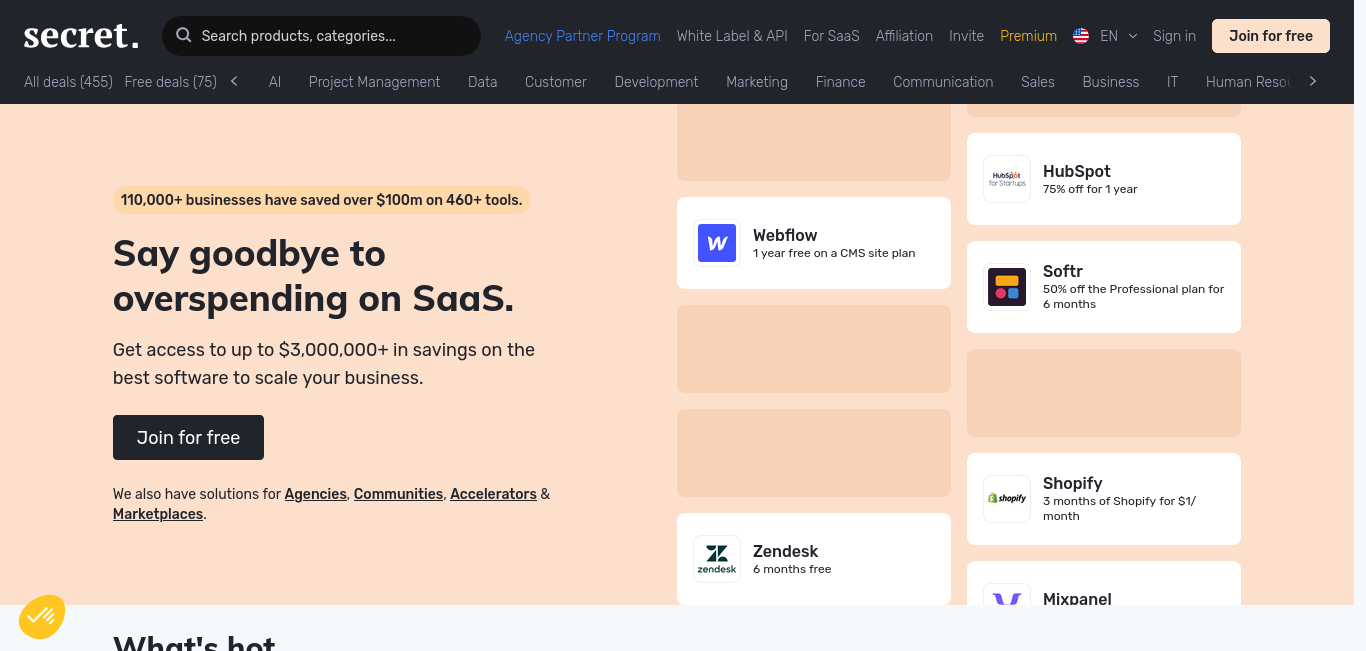
Task: Open the Marketplaces solutions link
Action: 158,514
